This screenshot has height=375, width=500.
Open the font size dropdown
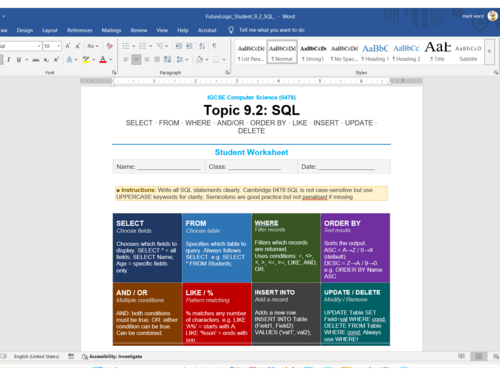click(x=59, y=46)
